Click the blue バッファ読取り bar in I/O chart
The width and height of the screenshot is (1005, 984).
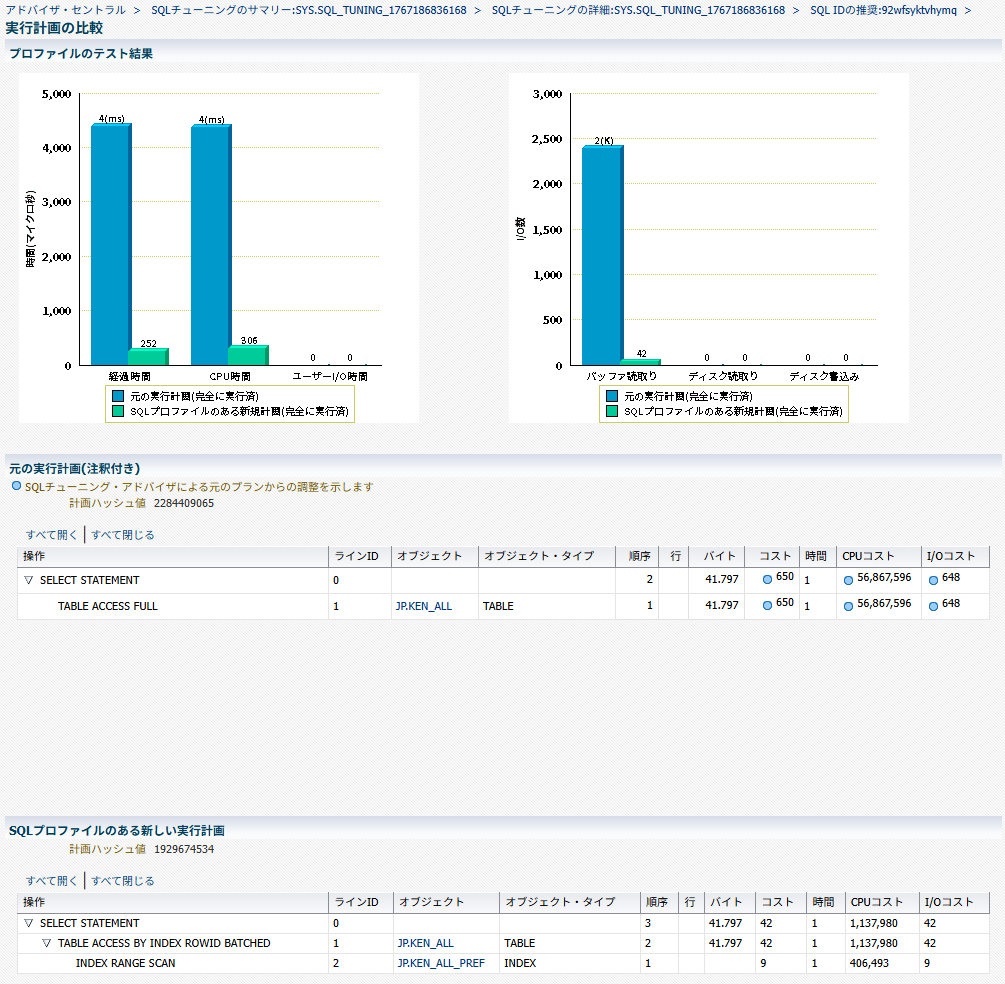click(602, 255)
